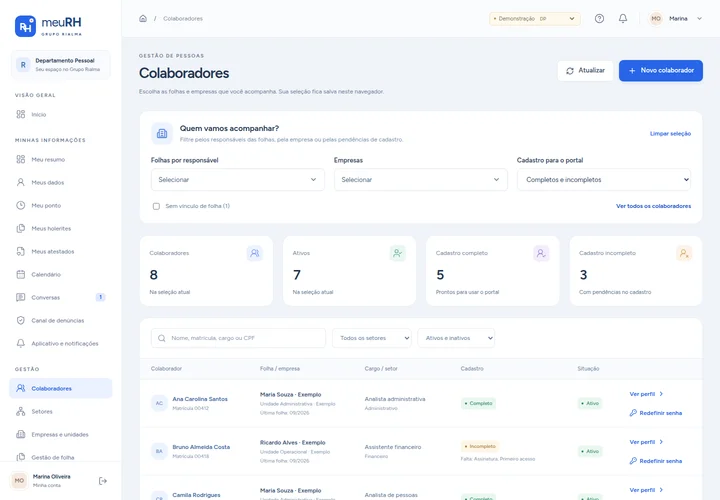Viewport: 720px width, 500px height.
Task: Open the Todos os setores filter
Action: click(x=372, y=338)
